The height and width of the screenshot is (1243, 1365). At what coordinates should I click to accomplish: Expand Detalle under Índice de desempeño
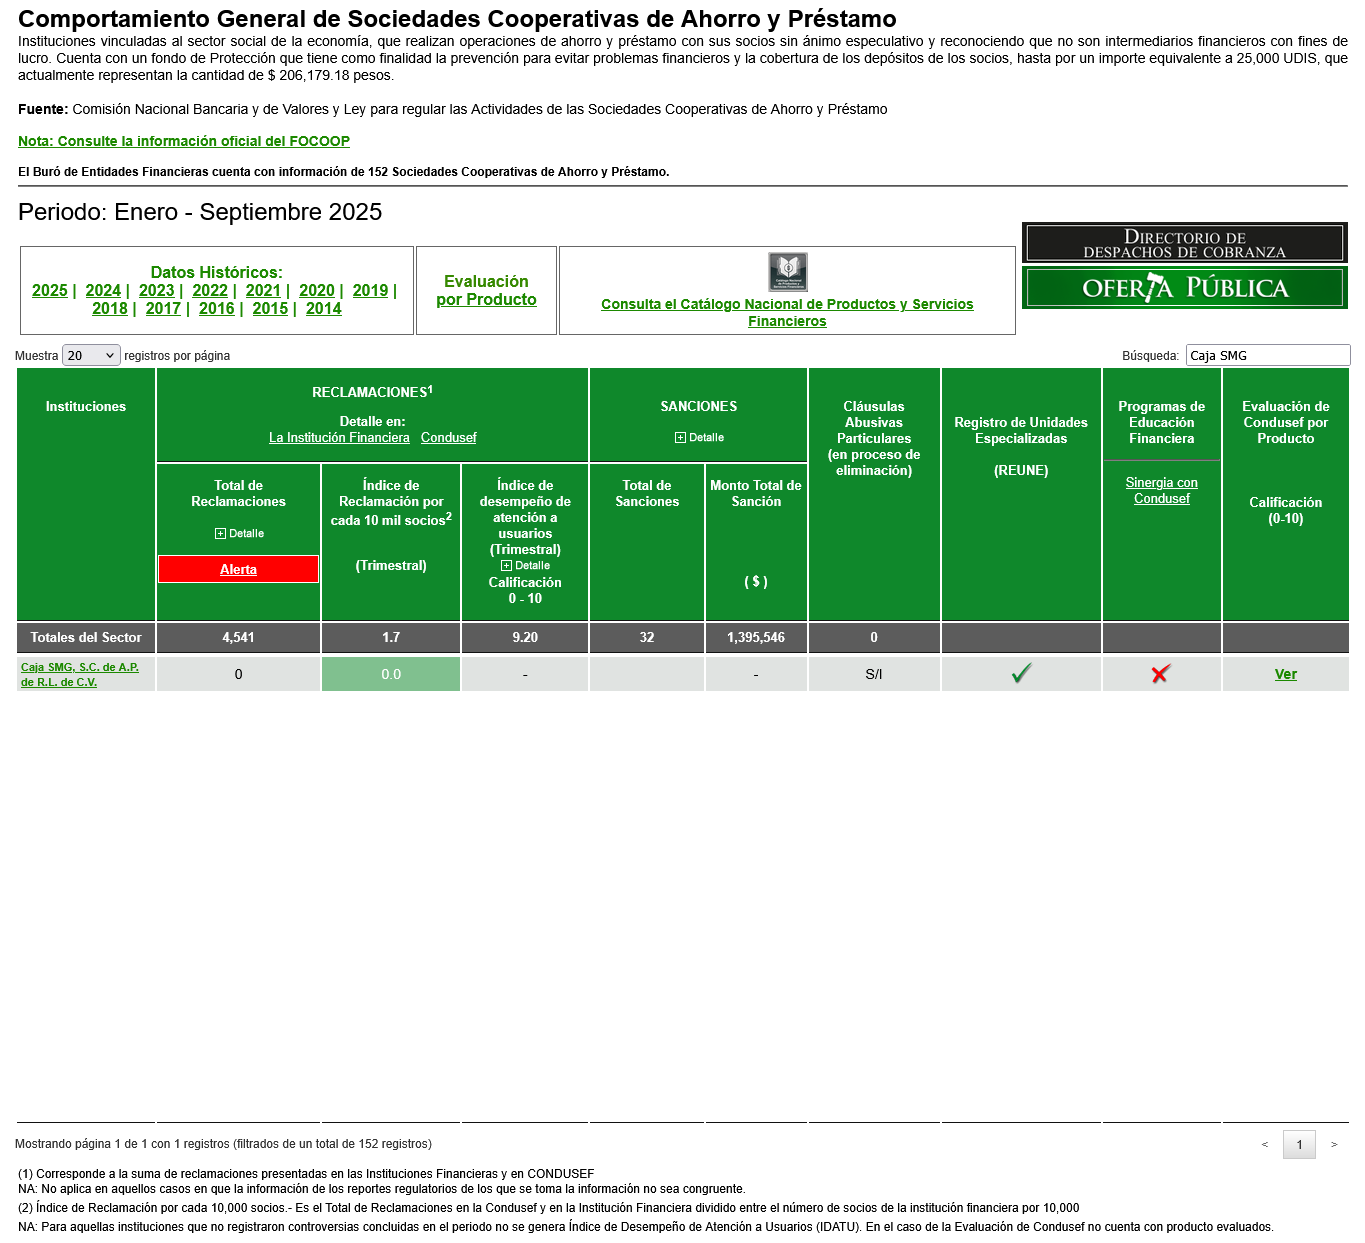coord(507,566)
